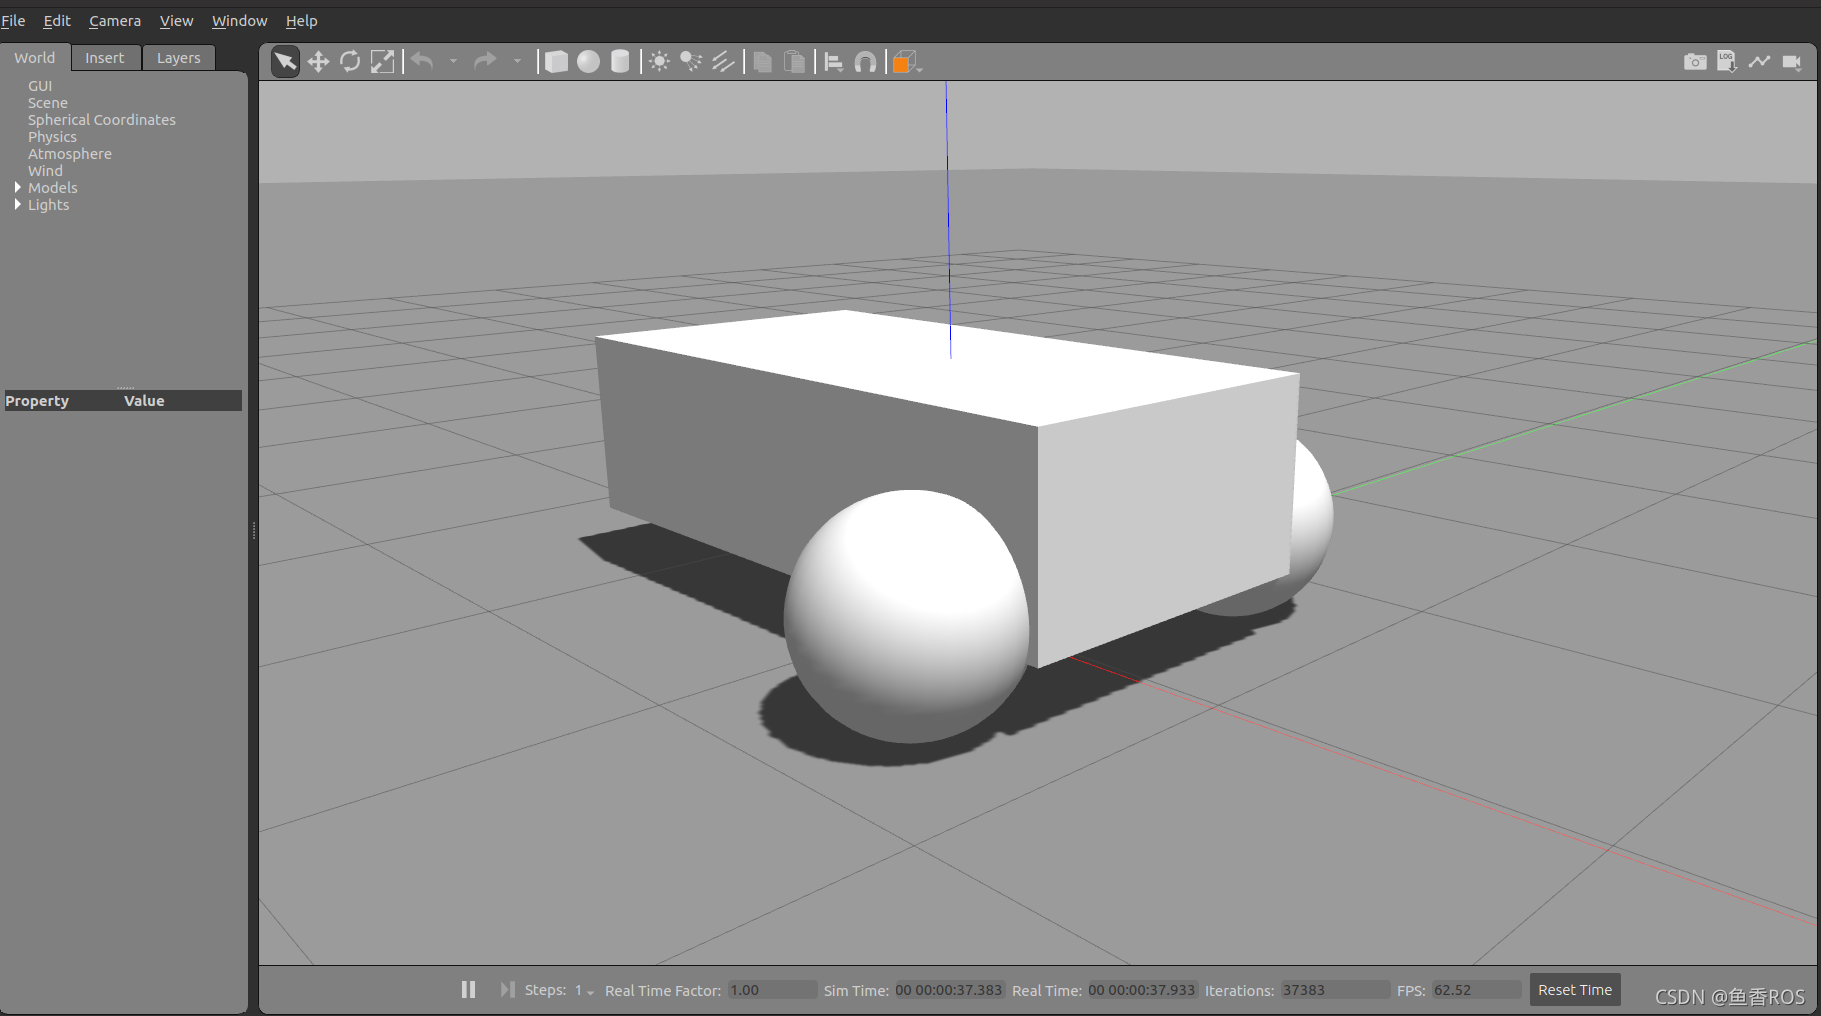Toggle the align tool

coord(833,61)
